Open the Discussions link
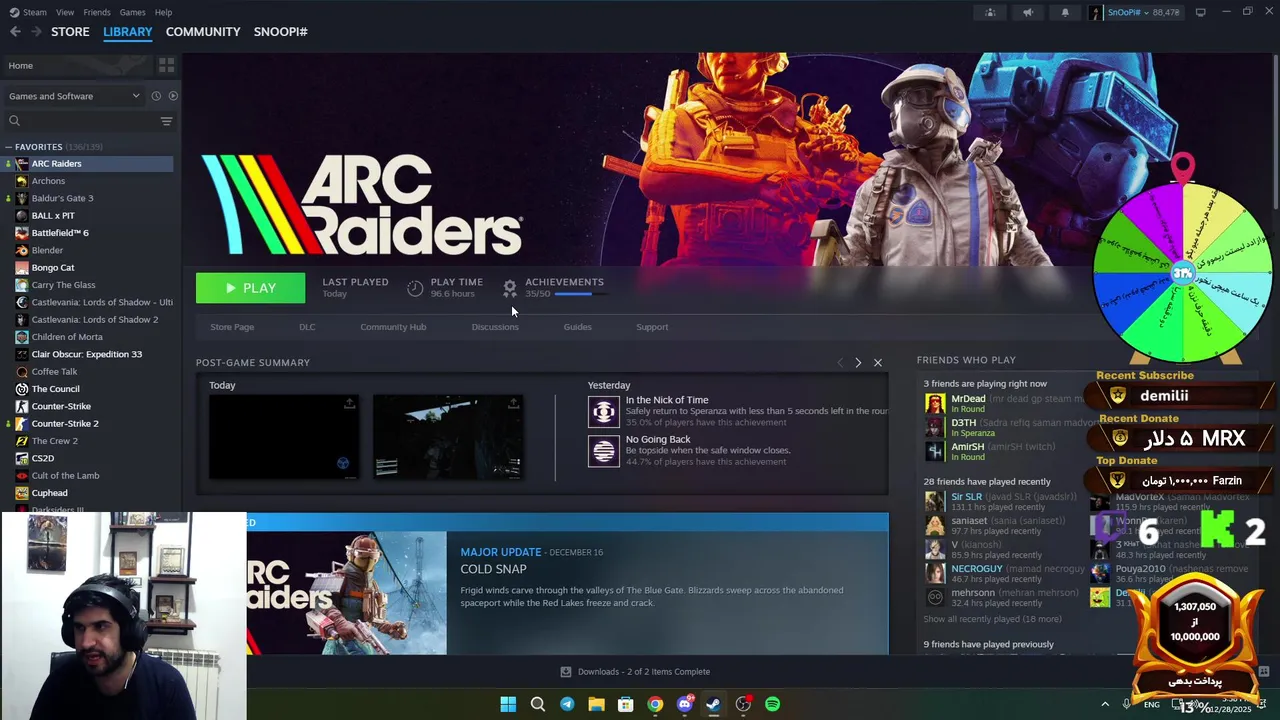Screen dimensions: 1280x720 495,327
